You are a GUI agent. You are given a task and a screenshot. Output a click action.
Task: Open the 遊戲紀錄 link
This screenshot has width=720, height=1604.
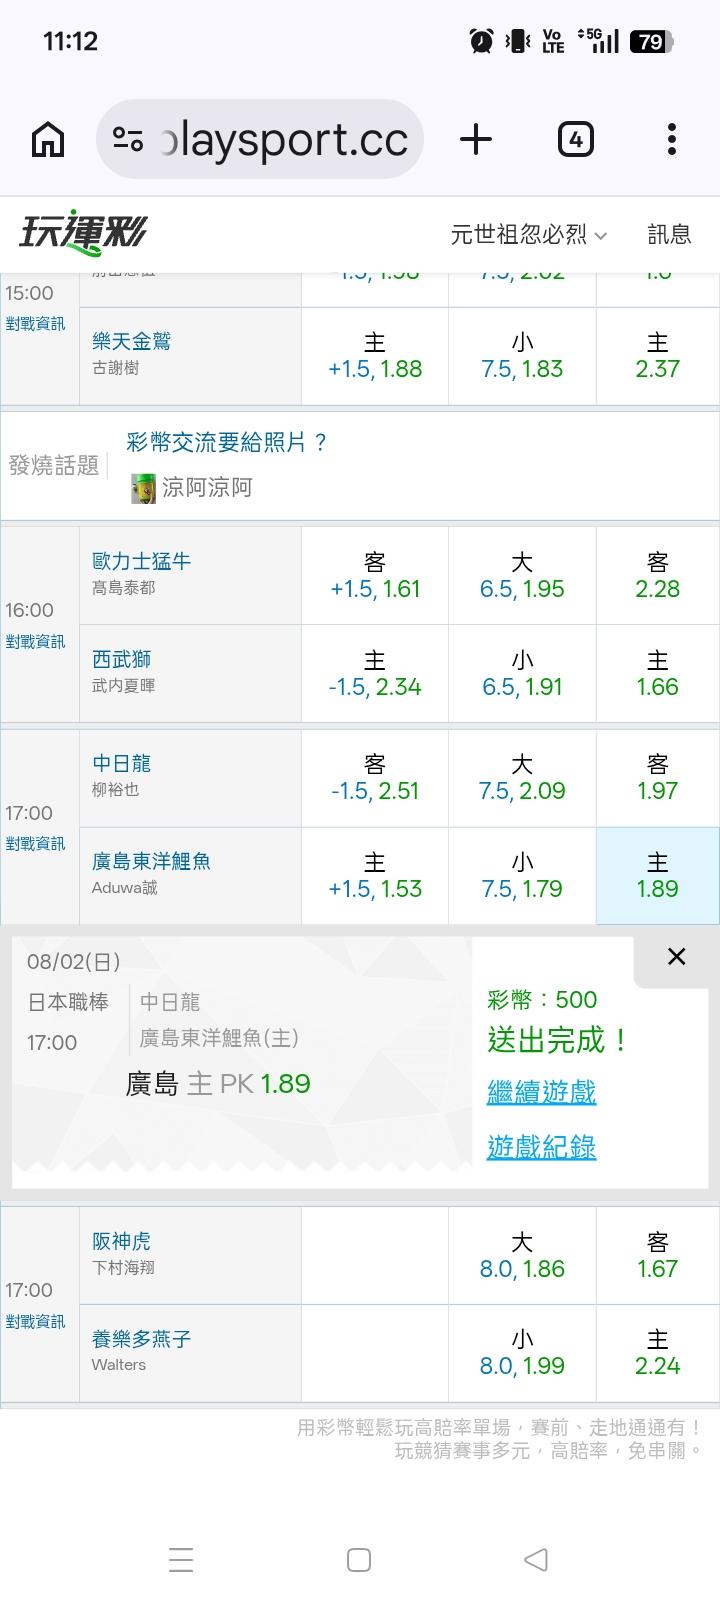tap(541, 1147)
